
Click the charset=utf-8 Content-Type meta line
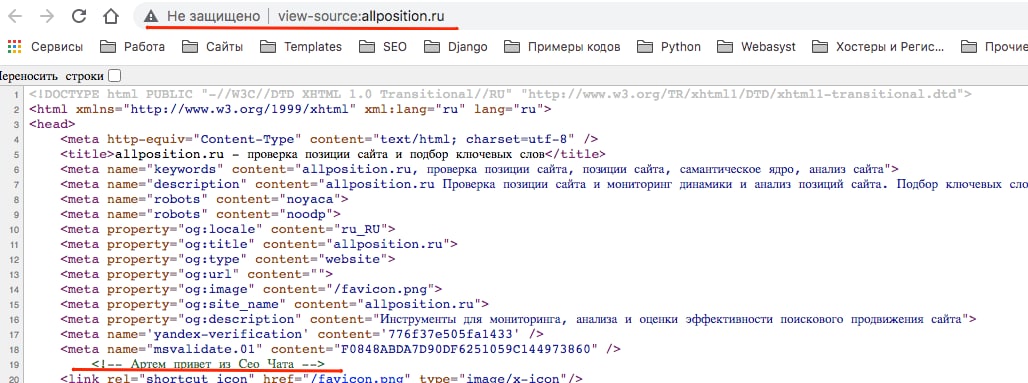(x=329, y=139)
